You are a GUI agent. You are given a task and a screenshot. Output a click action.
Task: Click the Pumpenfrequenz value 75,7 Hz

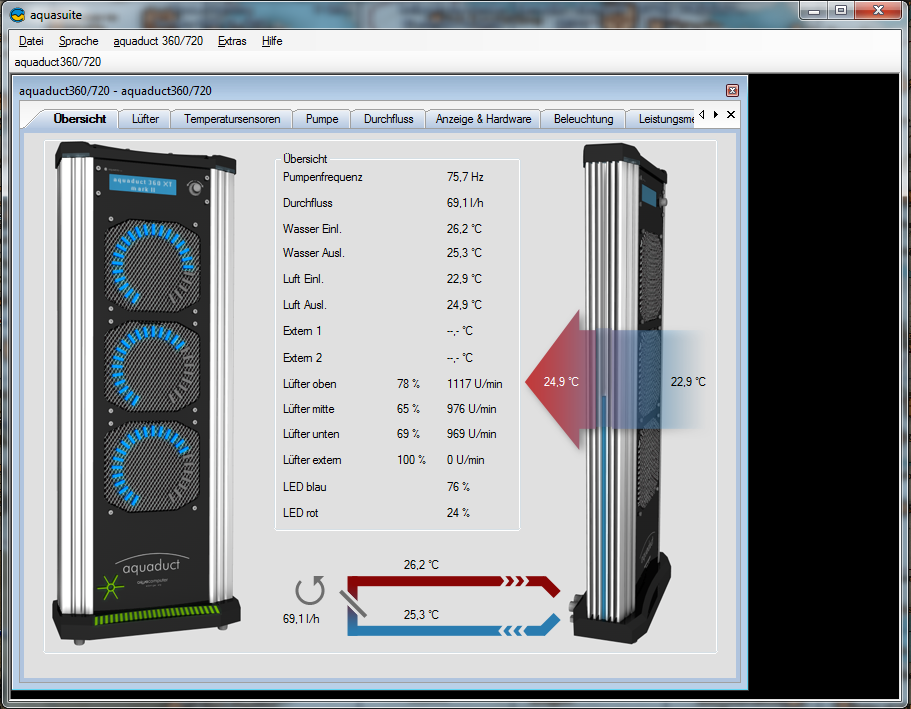[x=465, y=177]
